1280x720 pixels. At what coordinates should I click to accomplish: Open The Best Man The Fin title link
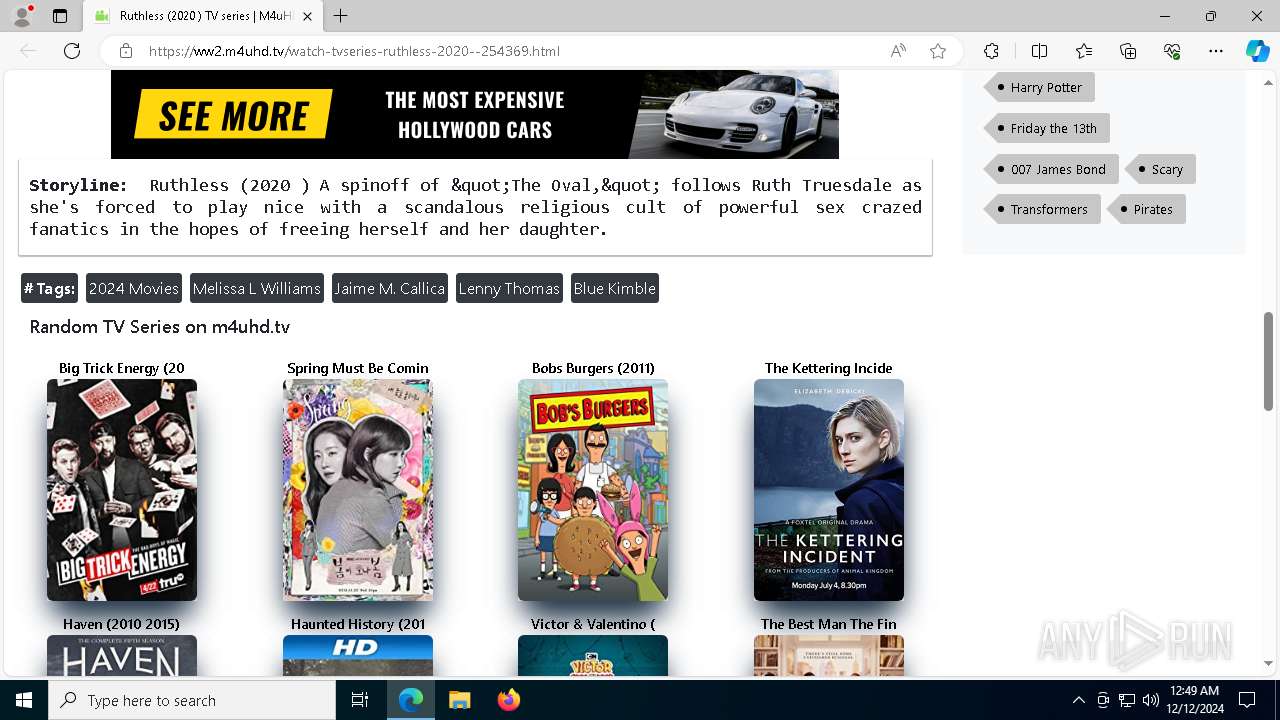point(829,624)
